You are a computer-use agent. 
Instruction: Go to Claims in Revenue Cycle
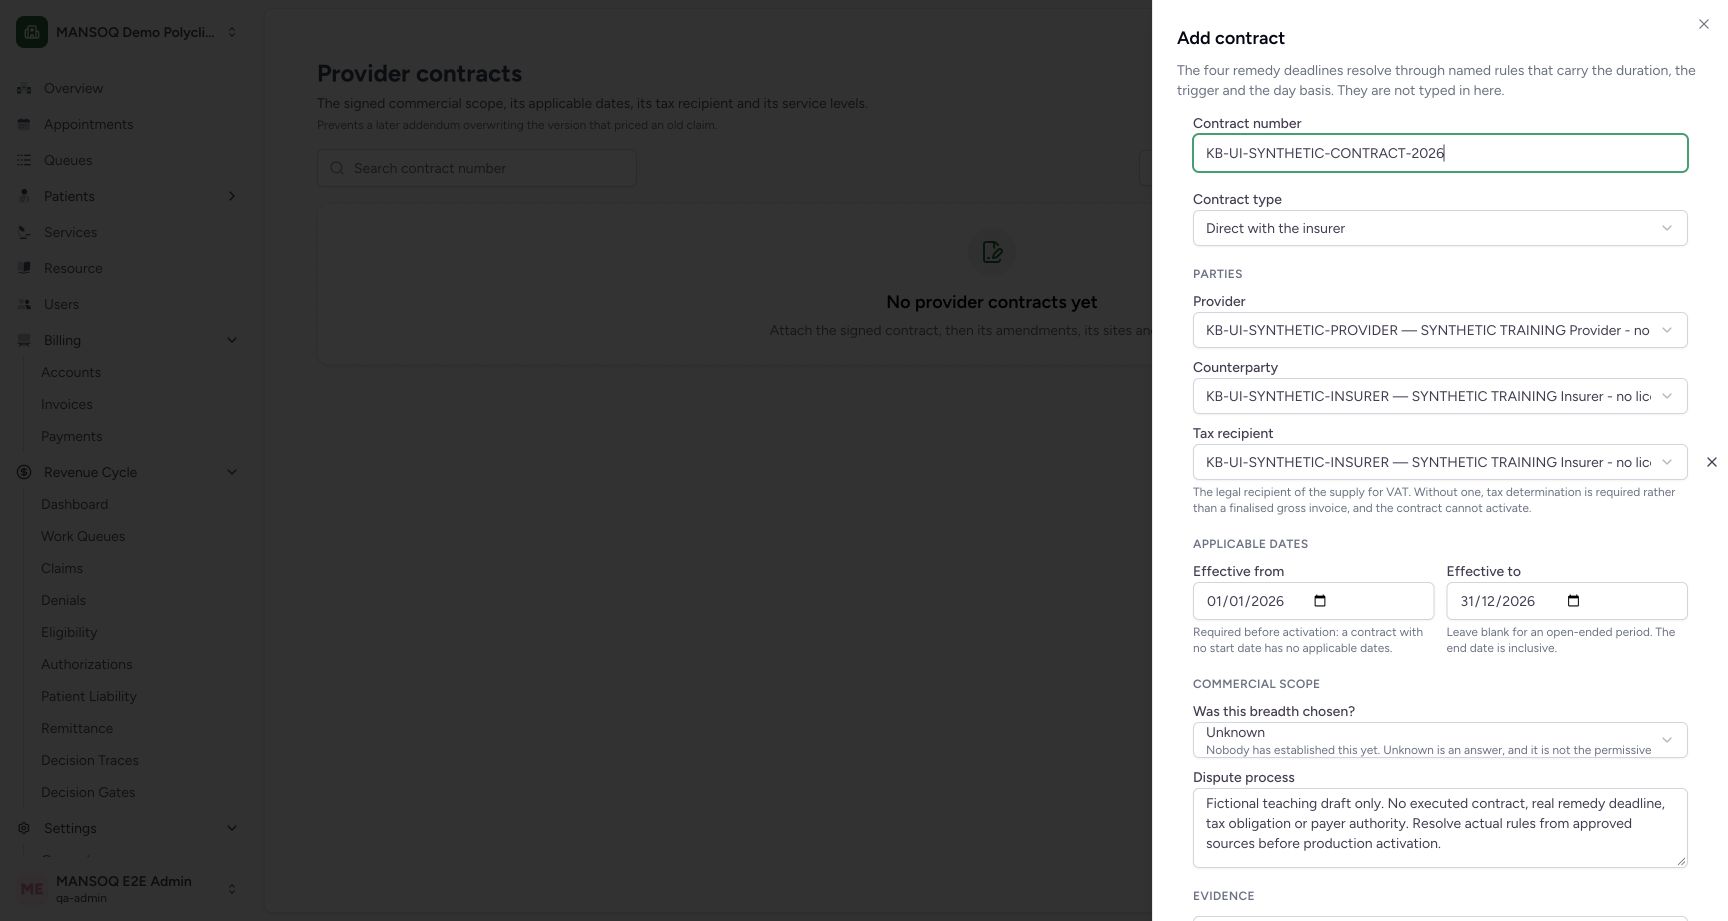point(62,568)
